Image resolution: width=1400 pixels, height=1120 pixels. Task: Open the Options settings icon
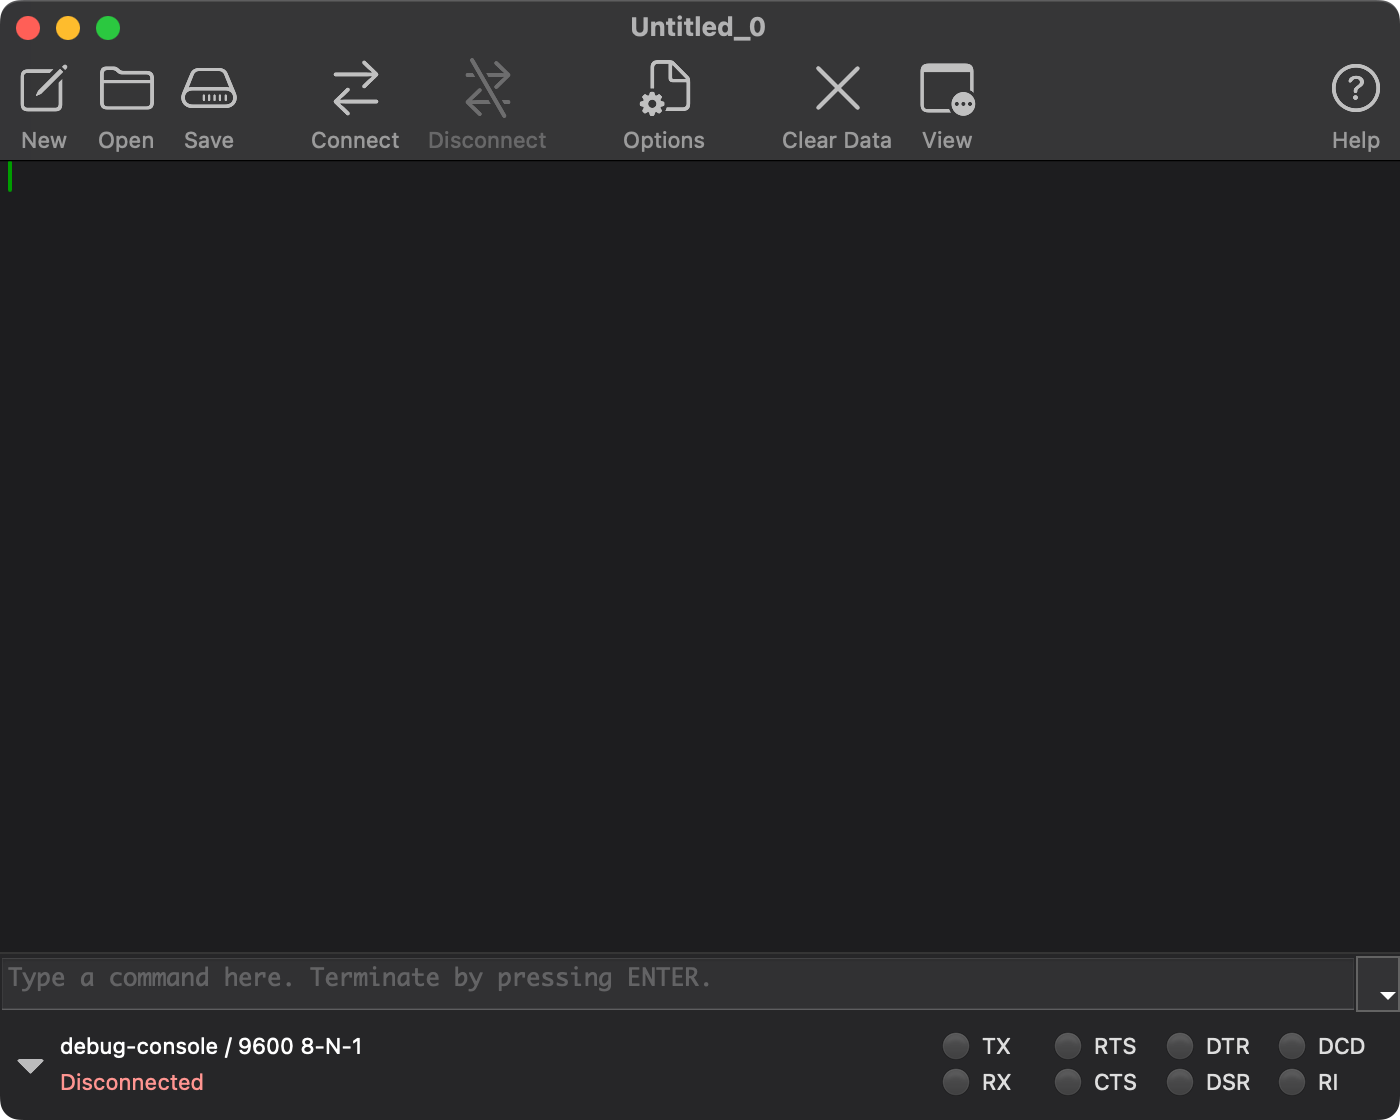[x=664, y=90]
